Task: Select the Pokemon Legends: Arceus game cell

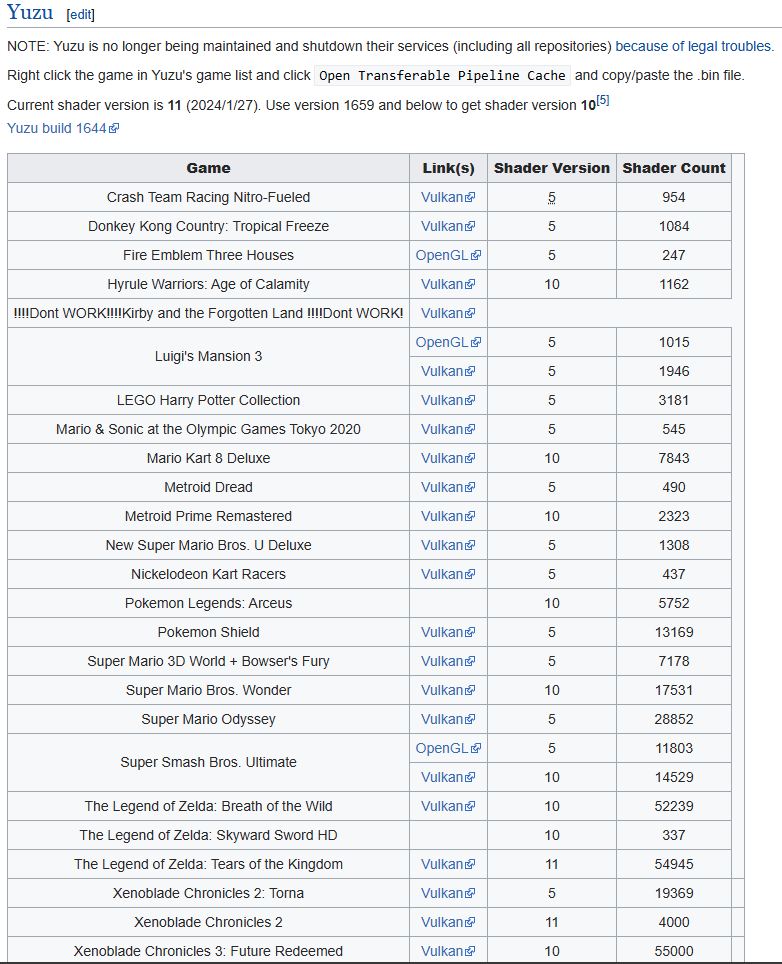Action: click(x=208, y=603)
